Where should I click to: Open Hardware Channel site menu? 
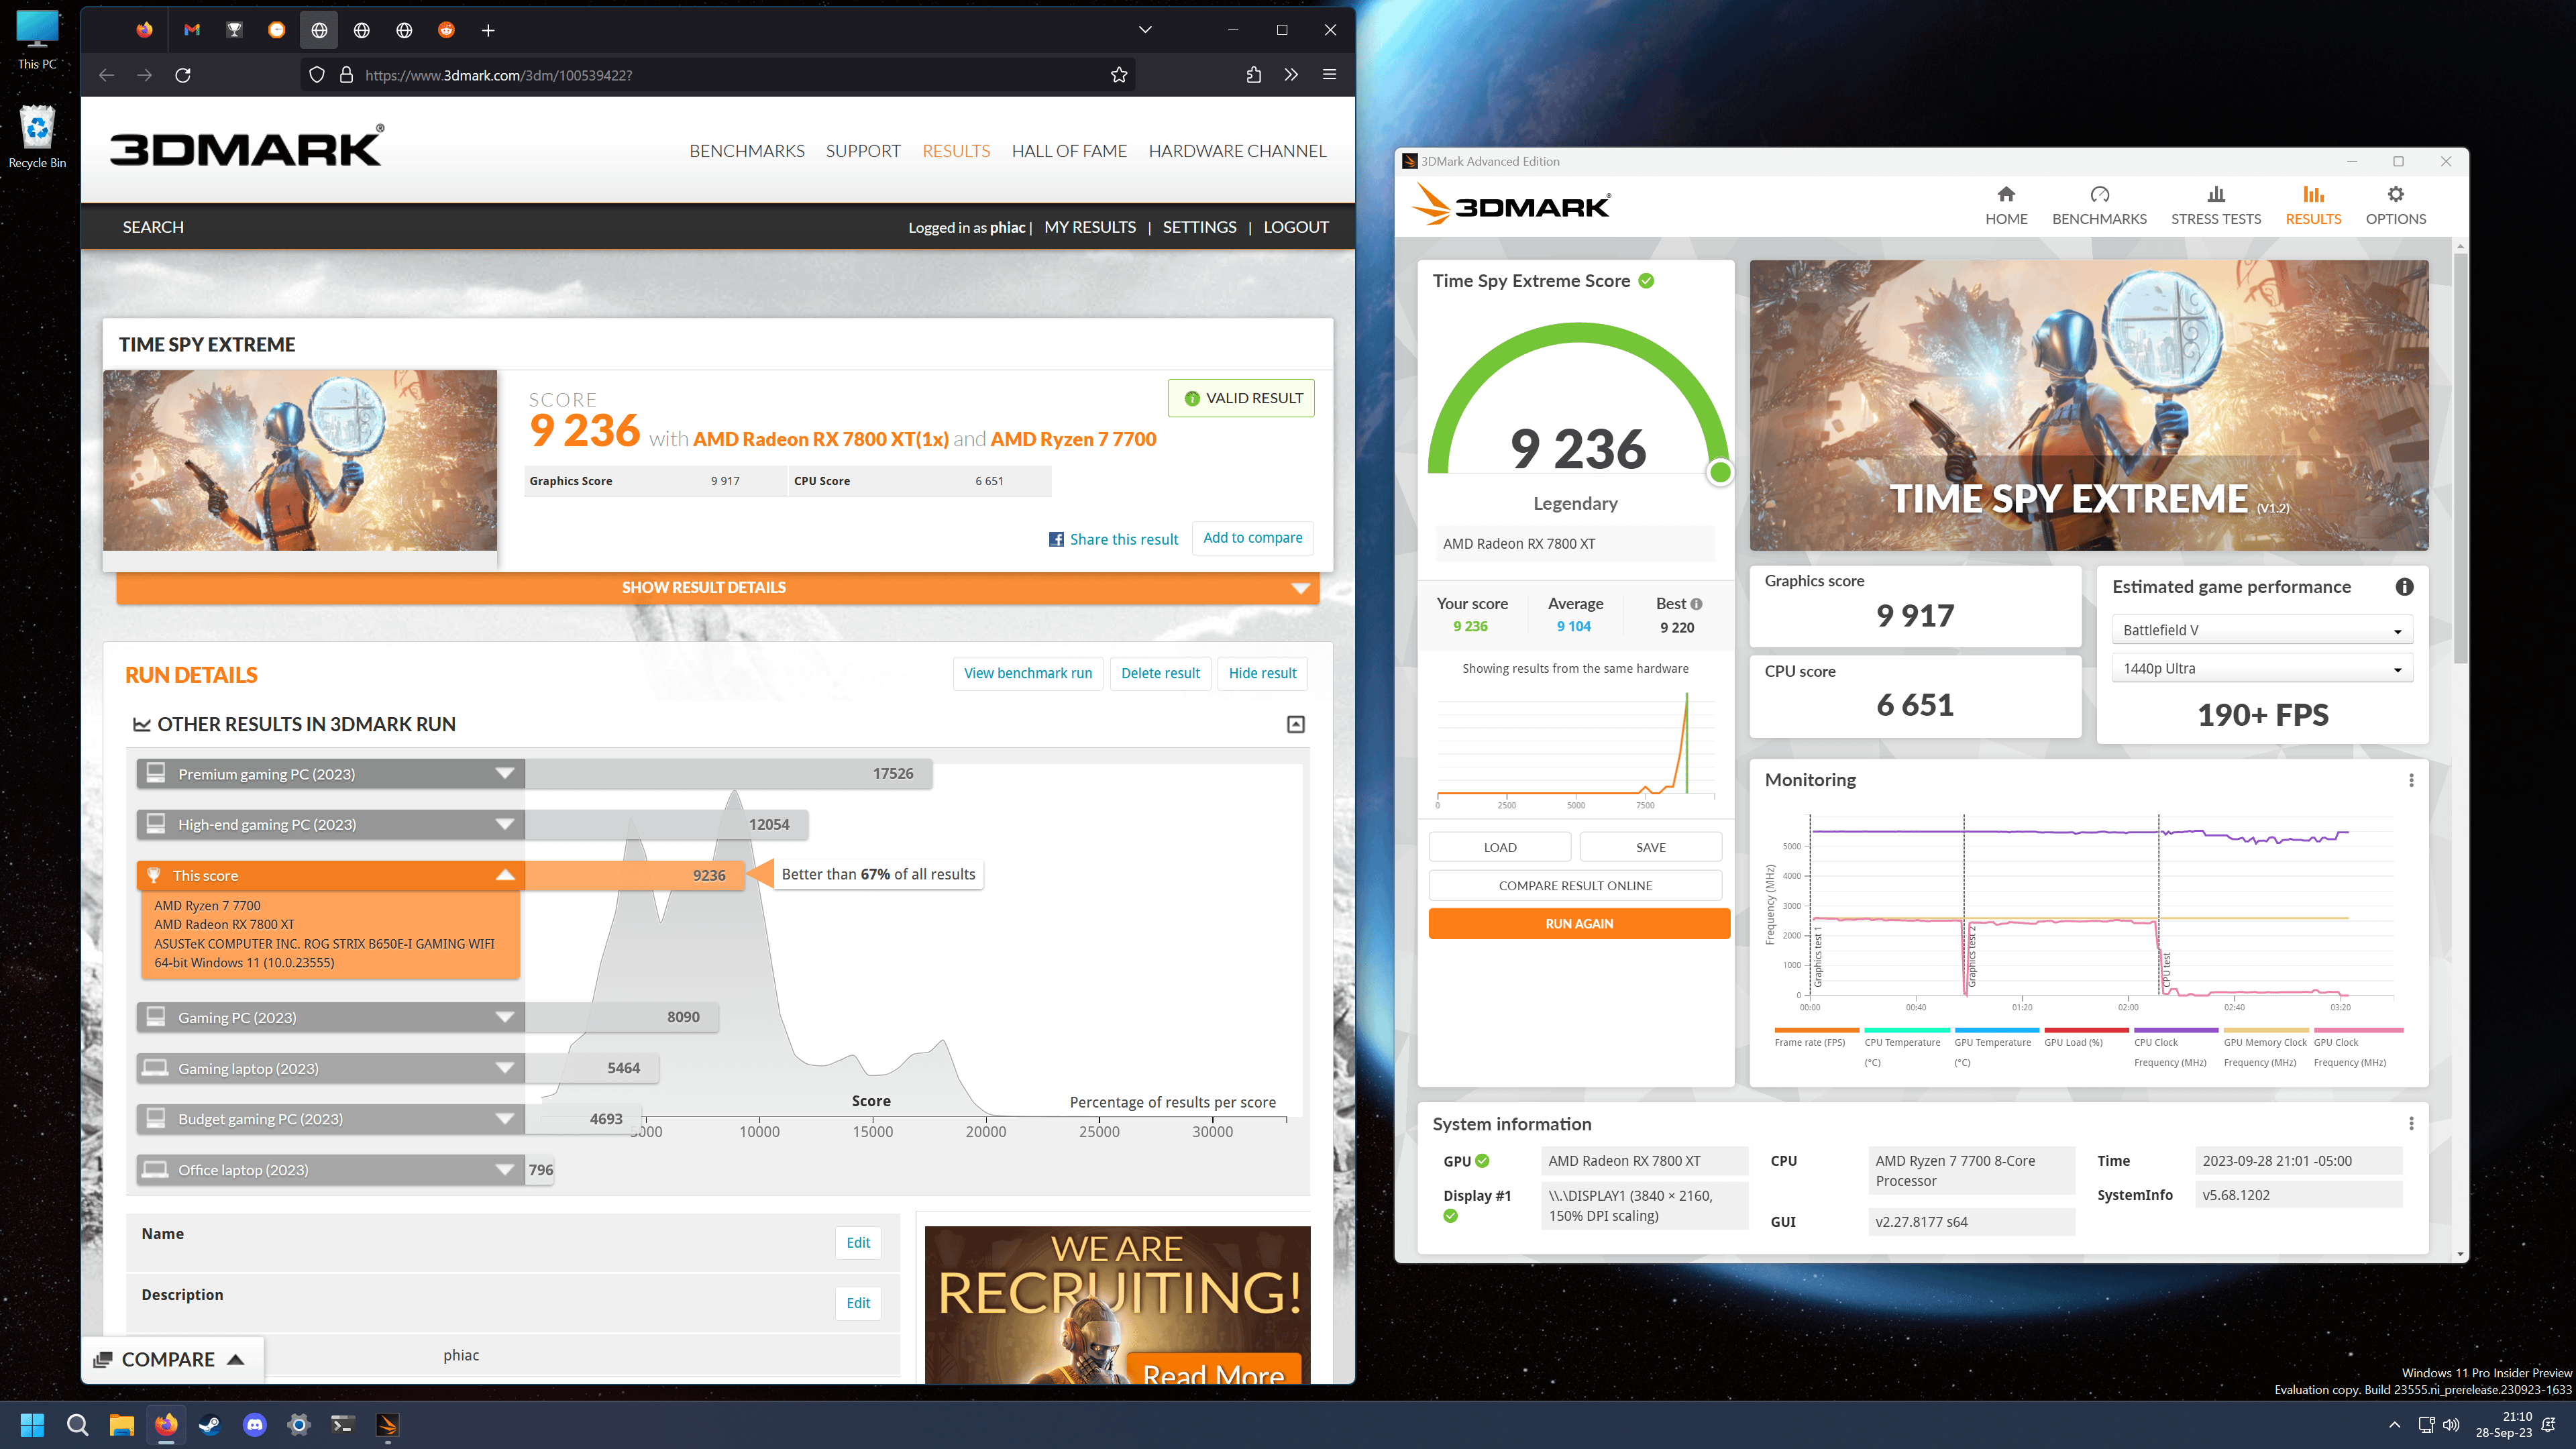pyautogui.click(x=1237, y=151)
